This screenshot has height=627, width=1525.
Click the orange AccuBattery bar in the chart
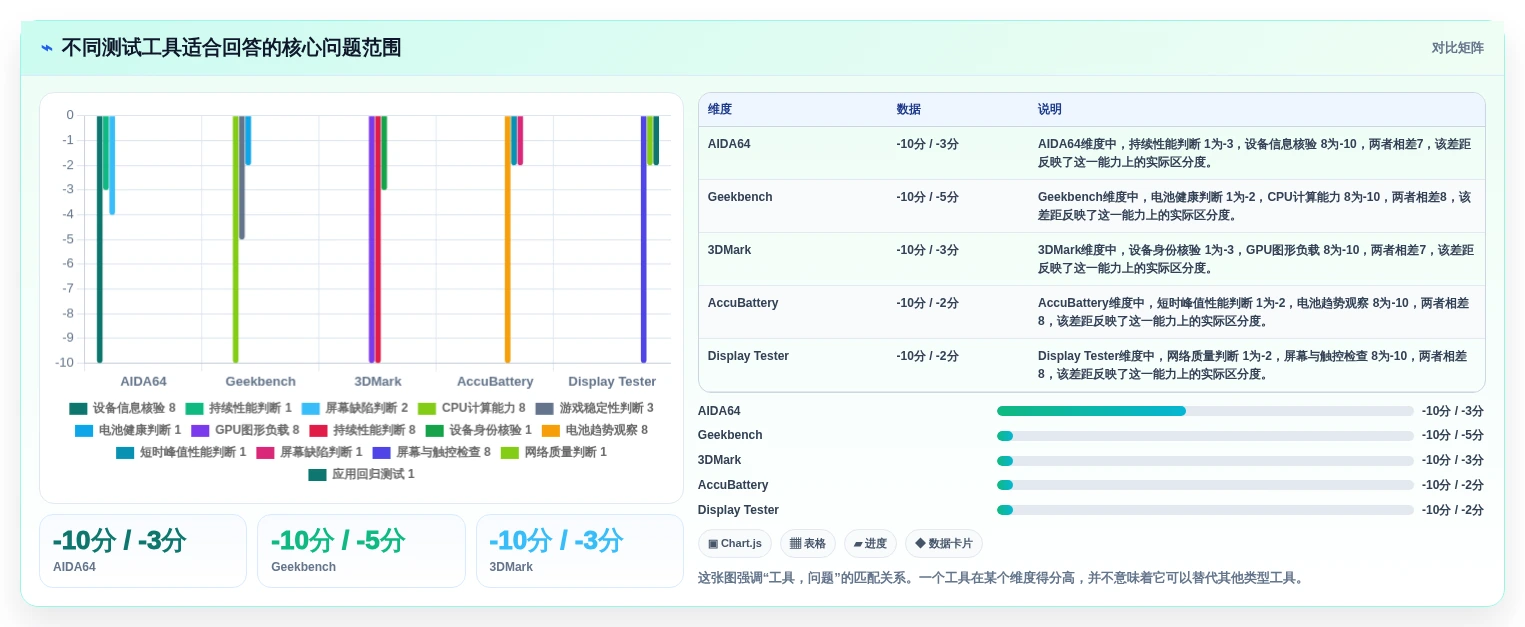point(508,238)
